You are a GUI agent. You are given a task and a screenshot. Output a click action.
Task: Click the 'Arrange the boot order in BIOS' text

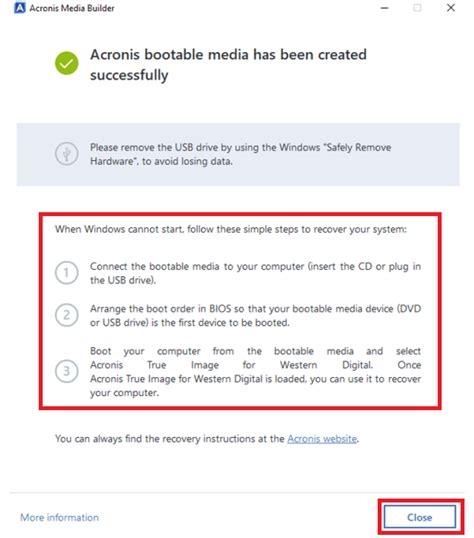pyautogui.click(x=255, y=316)
